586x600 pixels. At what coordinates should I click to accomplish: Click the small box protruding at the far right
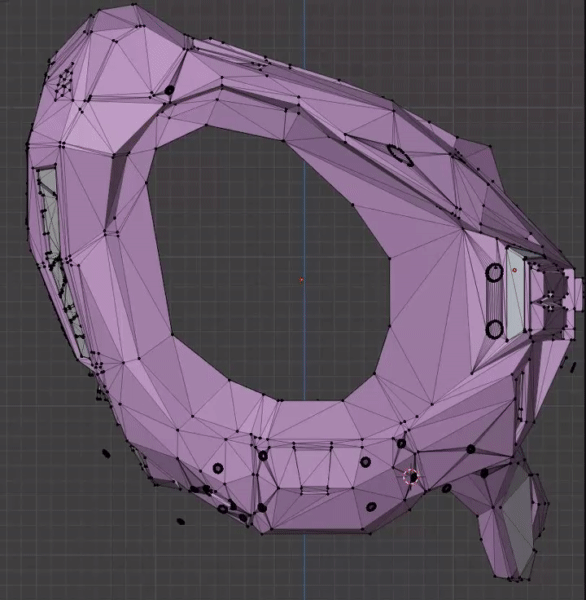578,289
